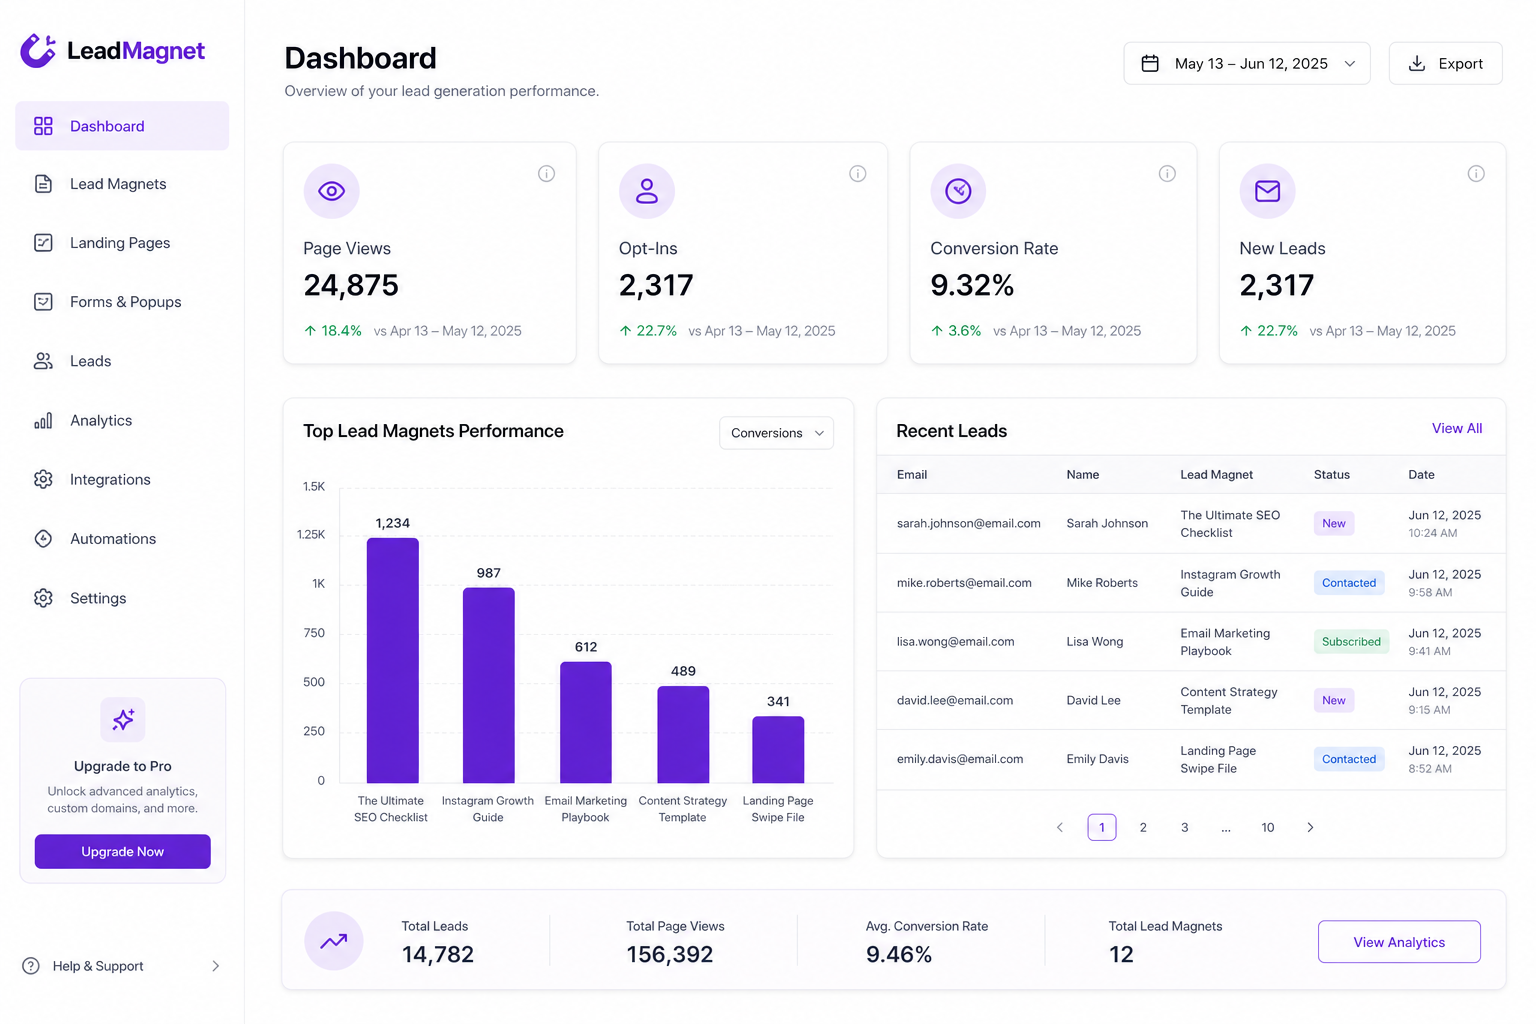Click the Landing Pages sidebar icon

click(43, 243)
